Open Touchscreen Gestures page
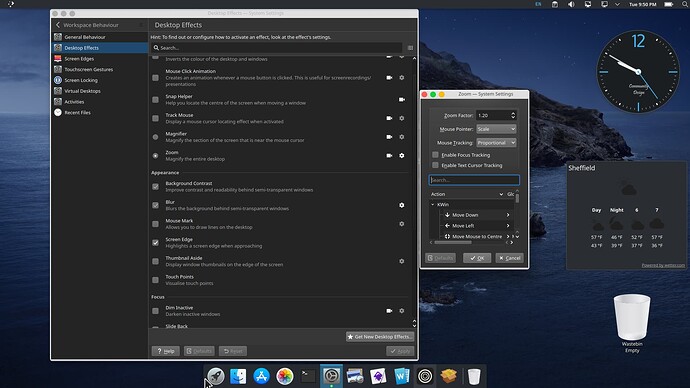The width and height of the screenshot is (690, 388). (100, 70)
